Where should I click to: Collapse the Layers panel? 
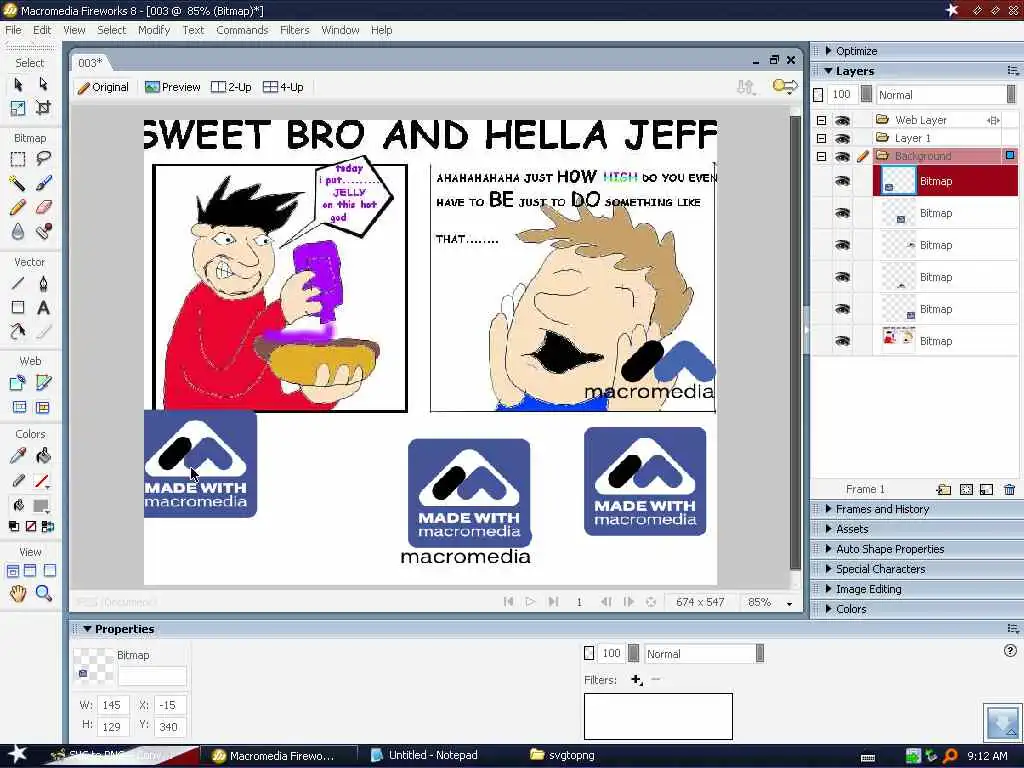click(x=828, y=71)
